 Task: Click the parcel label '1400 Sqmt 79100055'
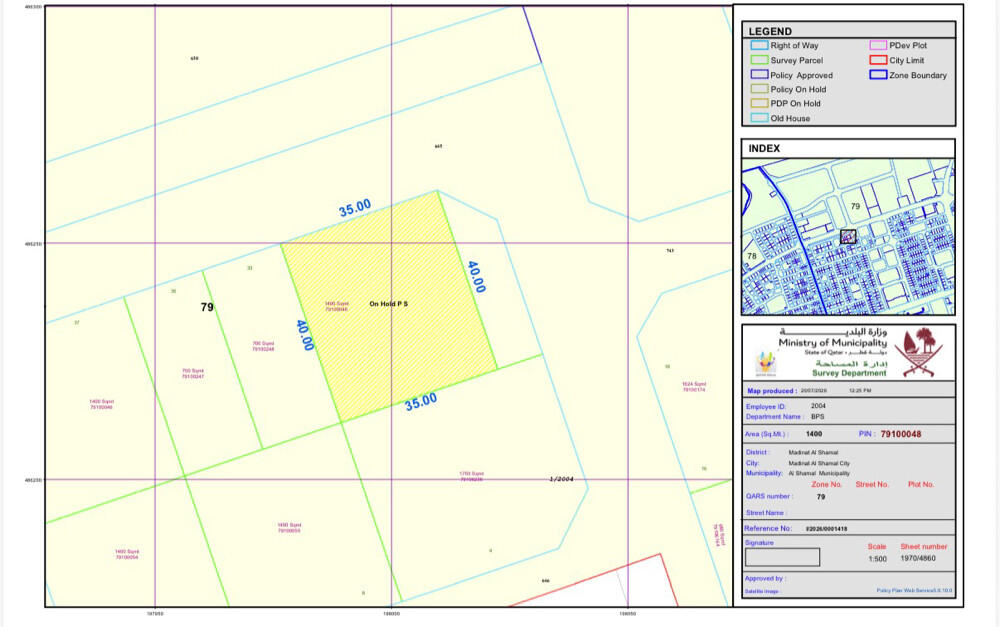click(x=290, y=527)
